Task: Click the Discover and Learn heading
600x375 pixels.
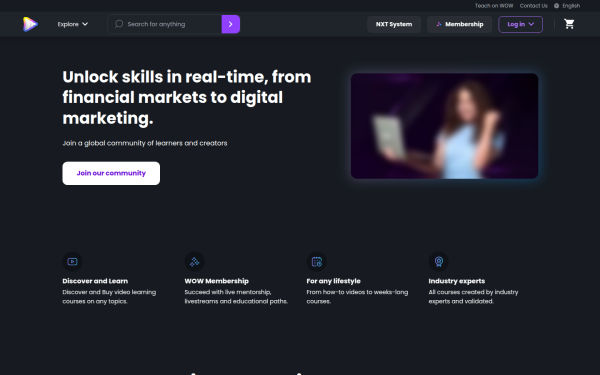Action: (95, 281)
